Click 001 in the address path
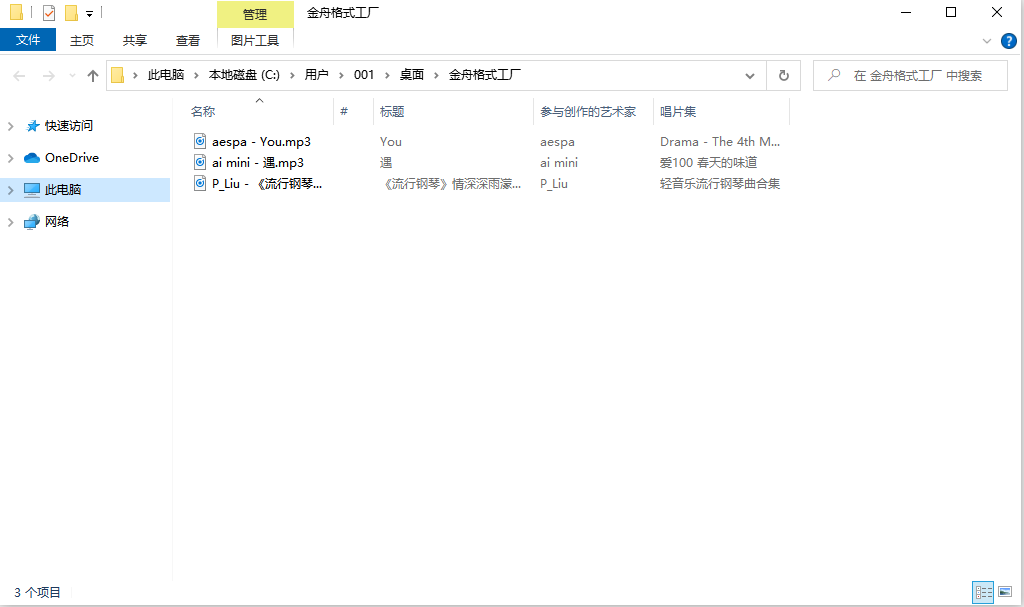This screenshot has width=1024, height=607. 364,75
